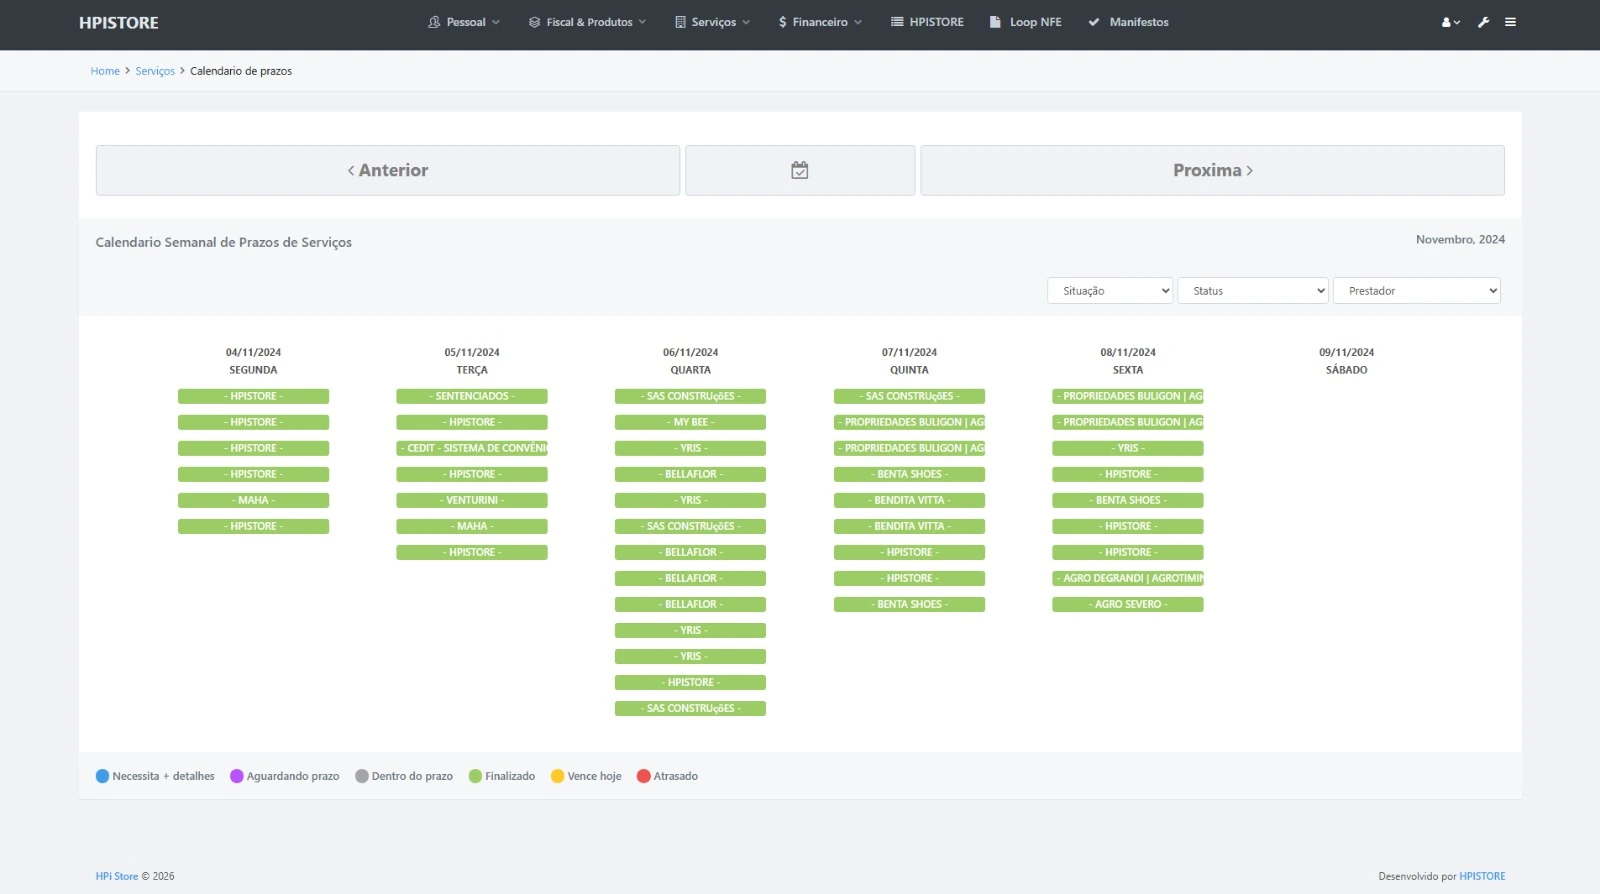Image resolution: width=1600 pixels, height=894 pixels.
Task: Expand the Situação dropdown filter
Action: 1110,291
